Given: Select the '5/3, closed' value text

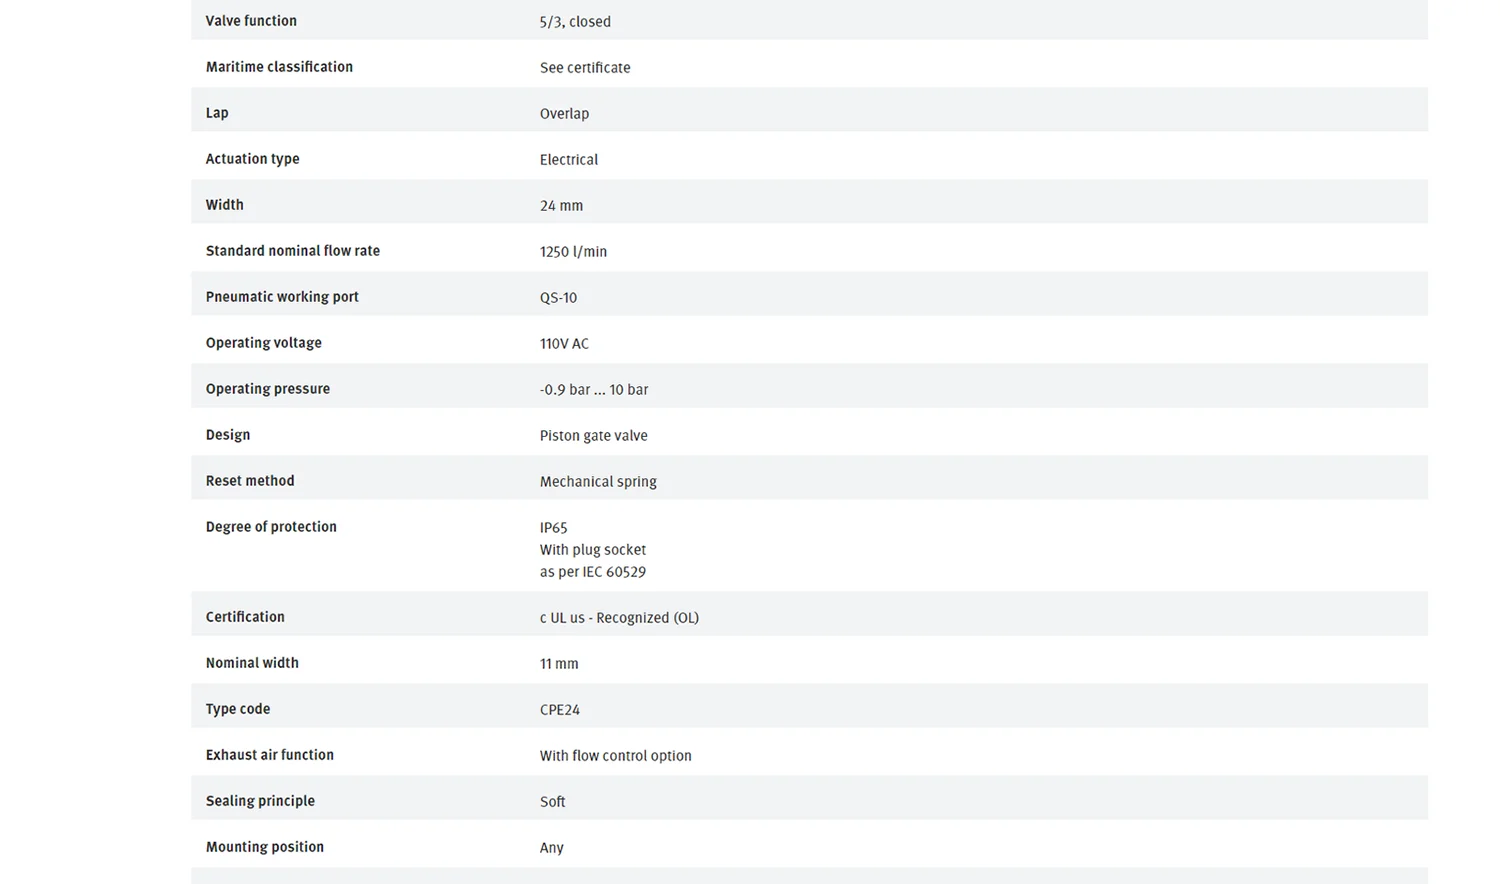Looking at the screenshot, I should 575,22.
